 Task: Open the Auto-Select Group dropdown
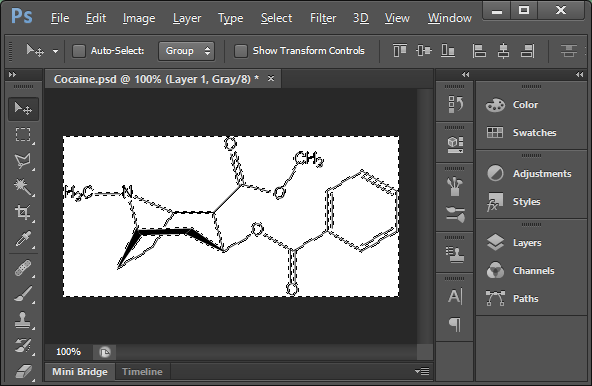[187, 51]
